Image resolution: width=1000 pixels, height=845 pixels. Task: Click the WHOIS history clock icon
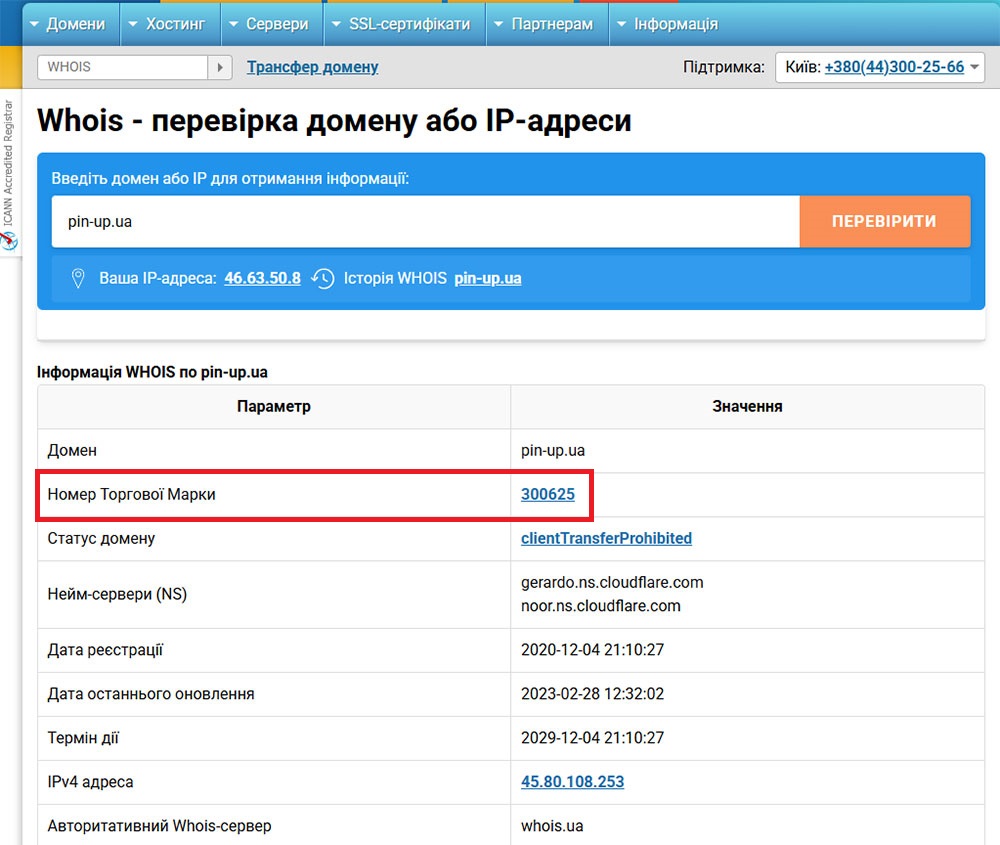(322, 278)
